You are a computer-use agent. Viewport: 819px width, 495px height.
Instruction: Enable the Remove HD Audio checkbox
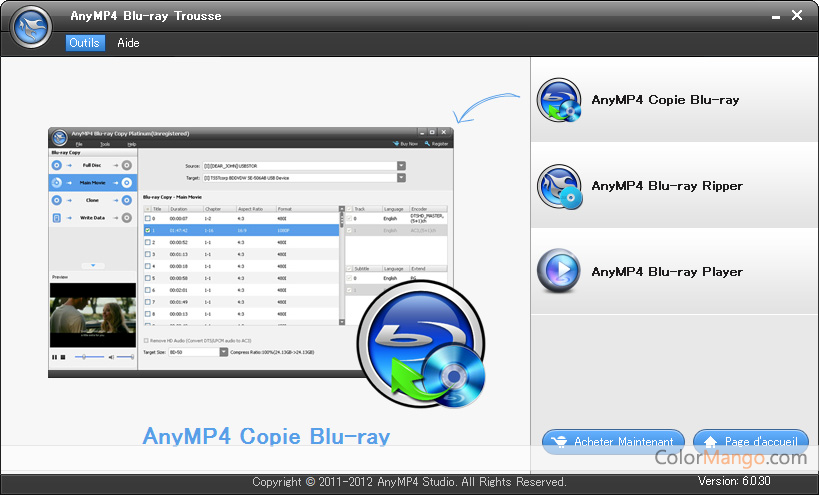pyautogui.click(x=146, y=341)
